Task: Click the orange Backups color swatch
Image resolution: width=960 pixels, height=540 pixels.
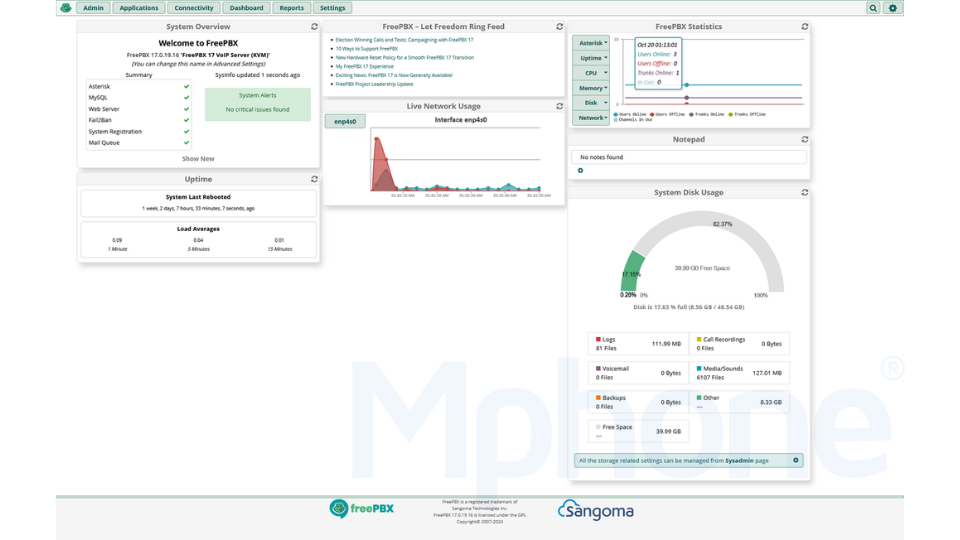Action: point(598,397)
